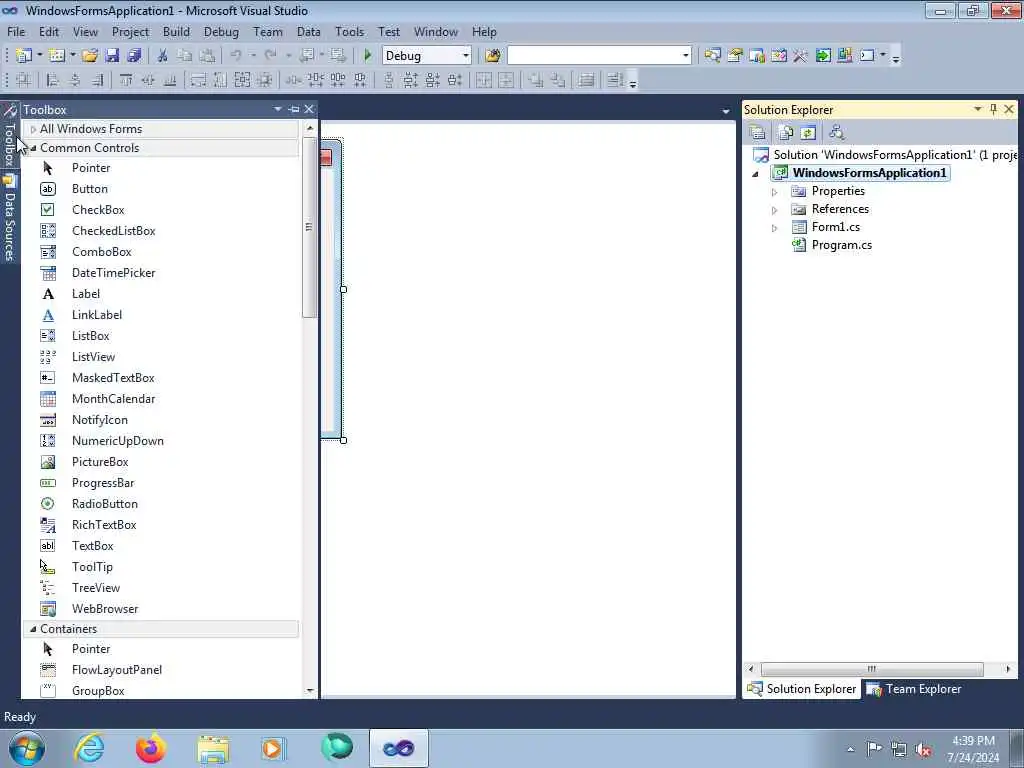1024x768 pixels.
Task: Switch to the Solution Explorer bottom tab
Action: [x=802, y=689]
